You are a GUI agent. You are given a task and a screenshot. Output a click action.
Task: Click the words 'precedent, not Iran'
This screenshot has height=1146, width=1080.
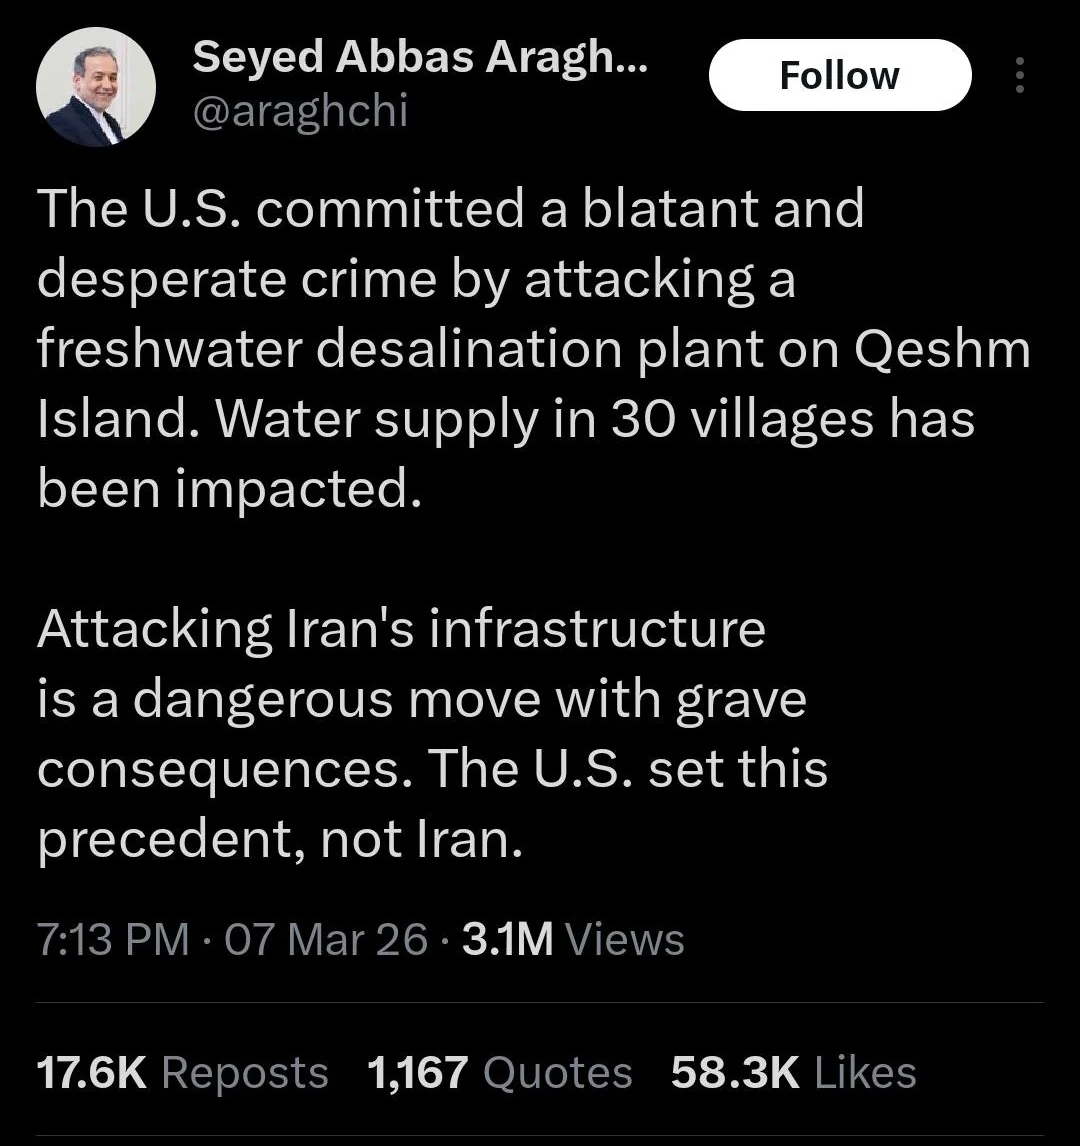point(280,839)
